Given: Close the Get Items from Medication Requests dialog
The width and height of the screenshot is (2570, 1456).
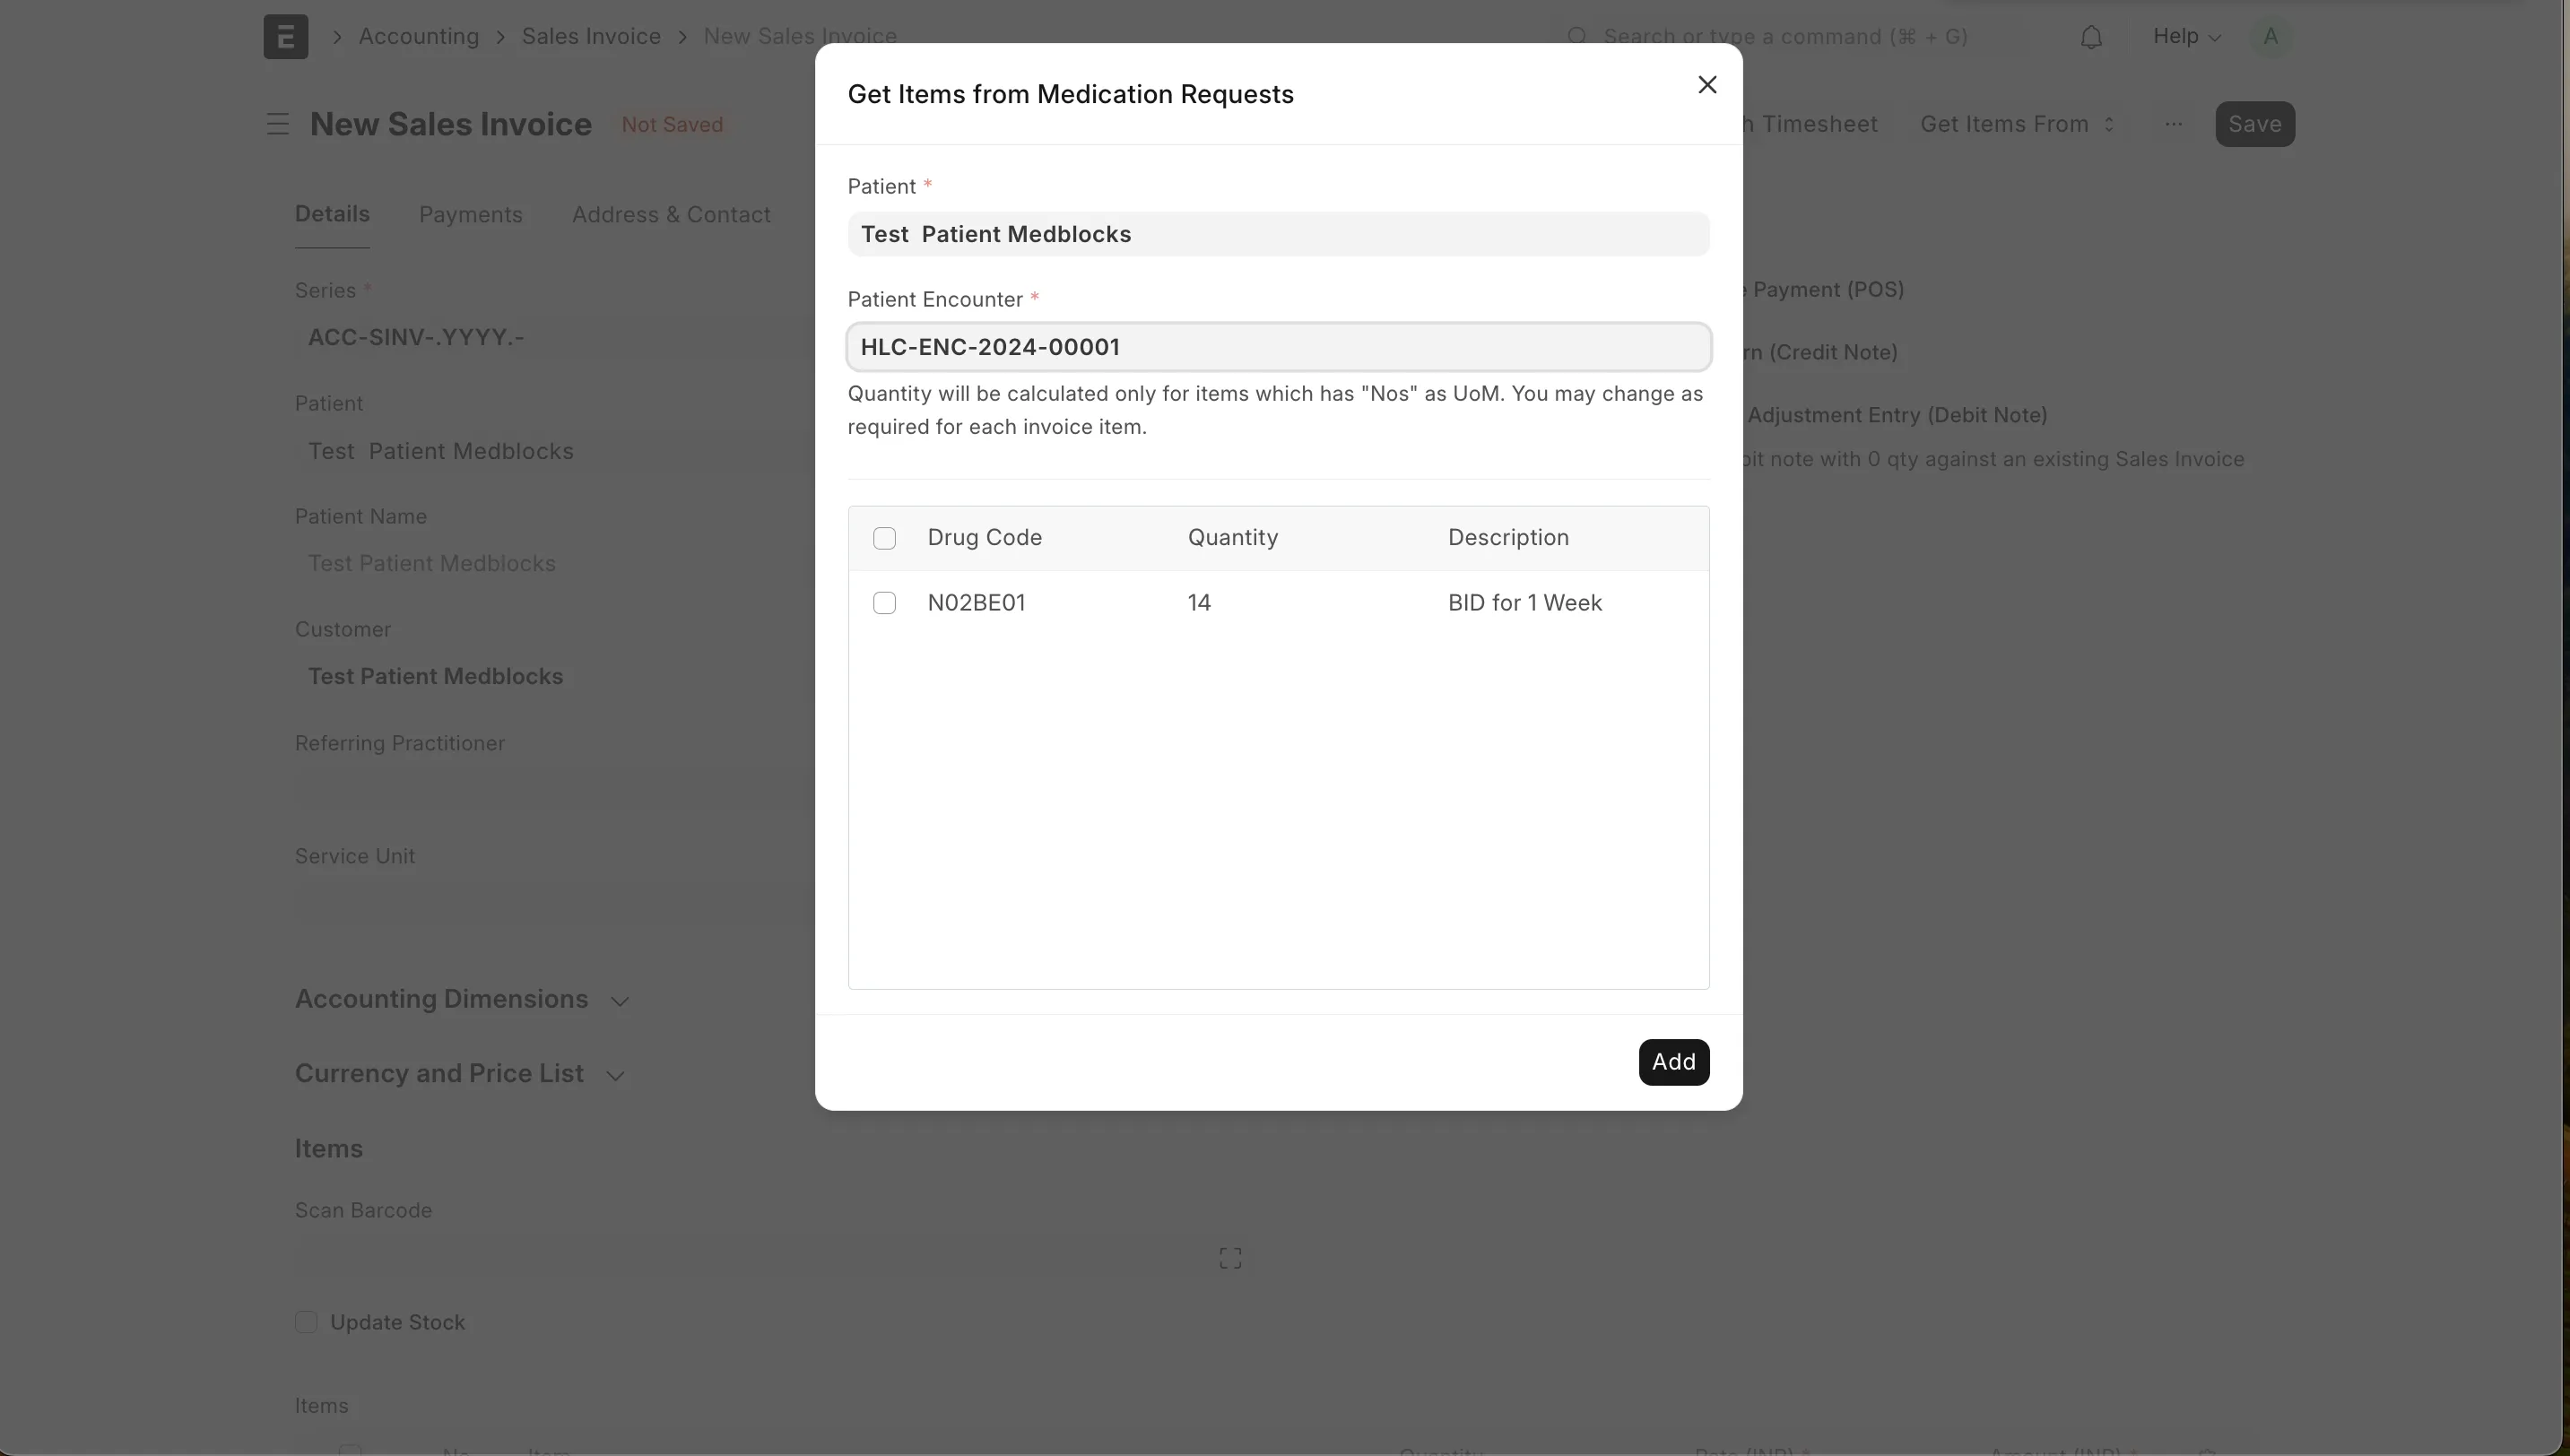Looking at the screenshot, I should point(1706,84).
